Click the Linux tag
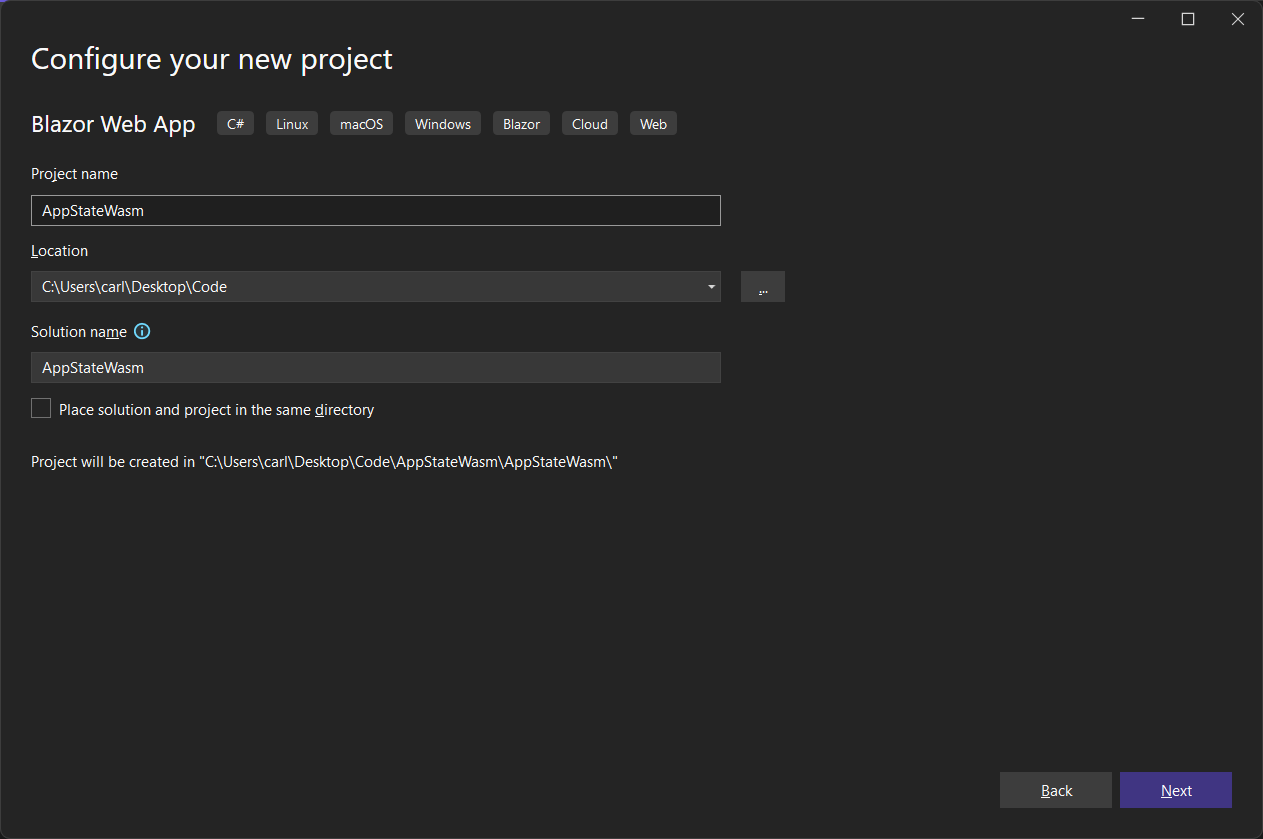The height and width of the screenshot is (839, 1263). click(292, 124)
